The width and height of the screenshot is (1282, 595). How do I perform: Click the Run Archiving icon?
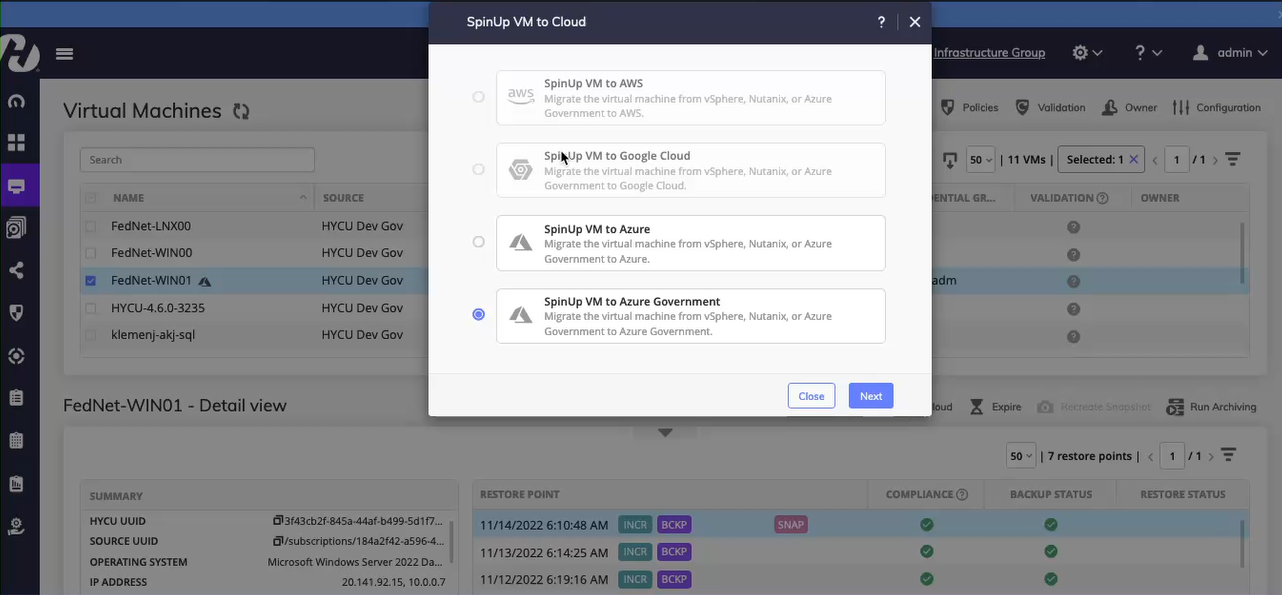1175,407
